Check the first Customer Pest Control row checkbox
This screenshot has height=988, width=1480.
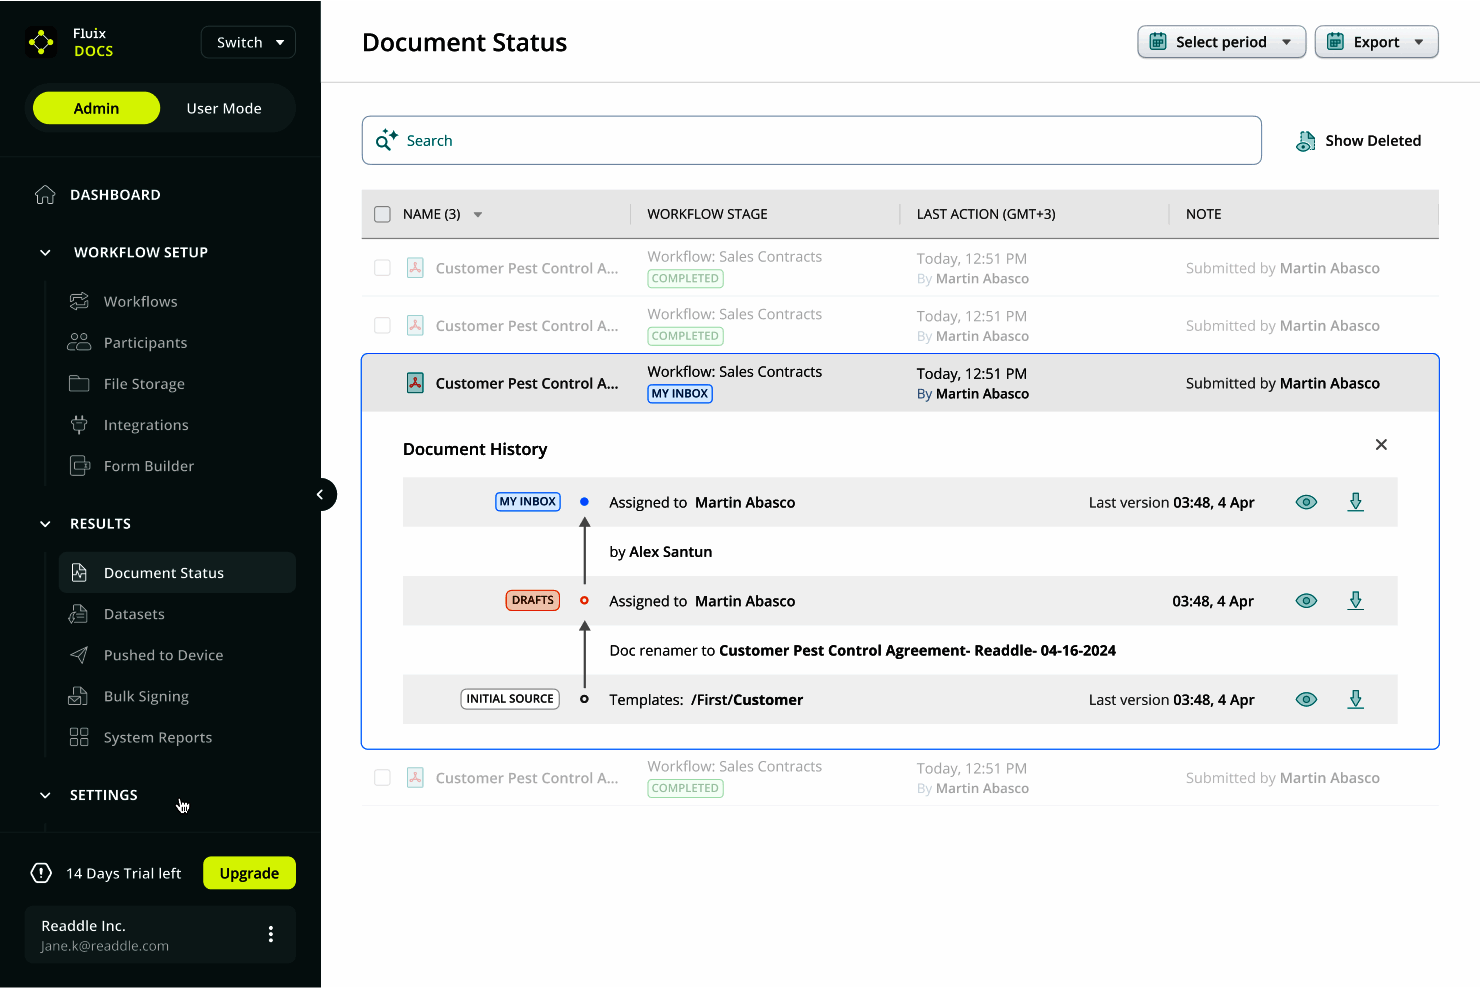382,268
